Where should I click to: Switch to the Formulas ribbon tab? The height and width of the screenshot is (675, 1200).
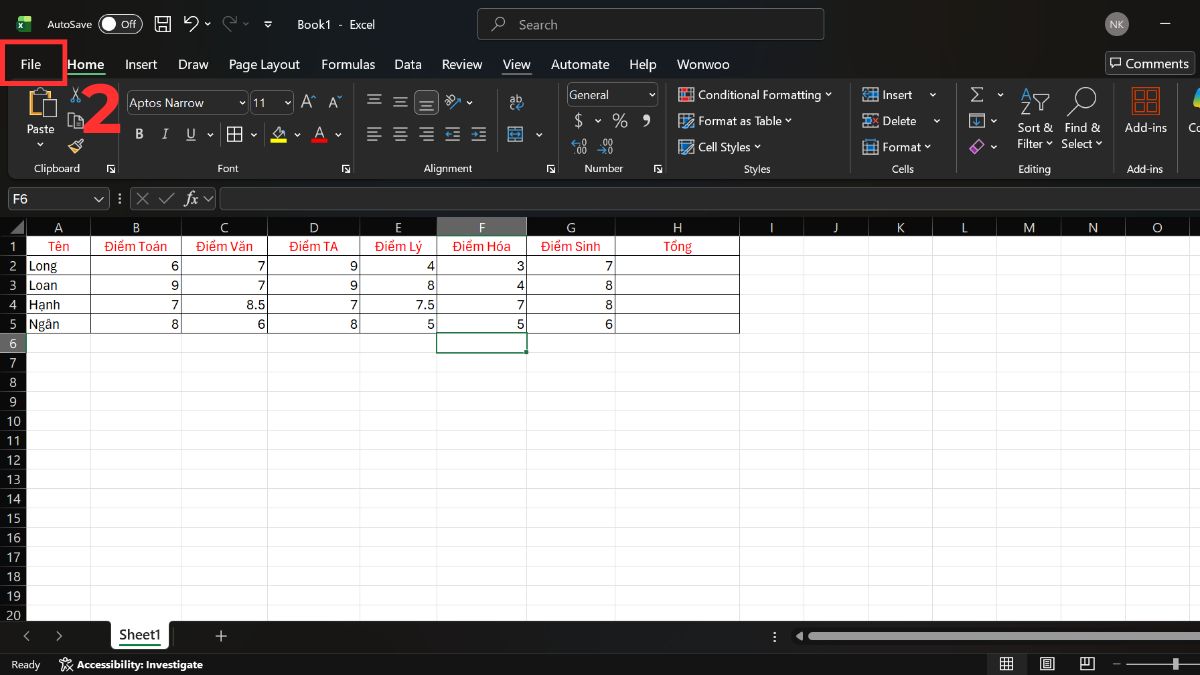(348, 64)
